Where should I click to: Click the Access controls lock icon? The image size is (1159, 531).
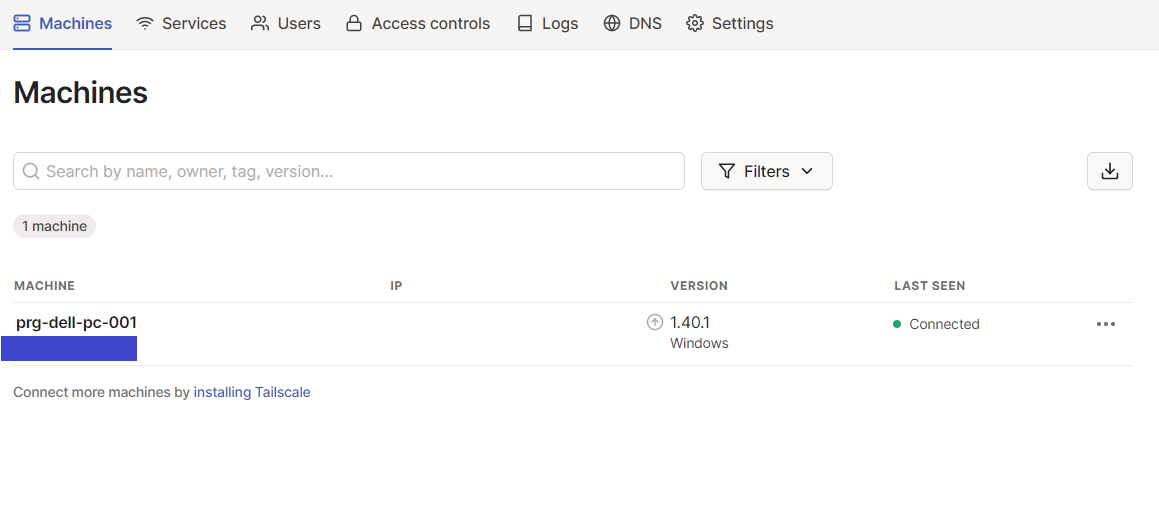[x=354, y=23]
